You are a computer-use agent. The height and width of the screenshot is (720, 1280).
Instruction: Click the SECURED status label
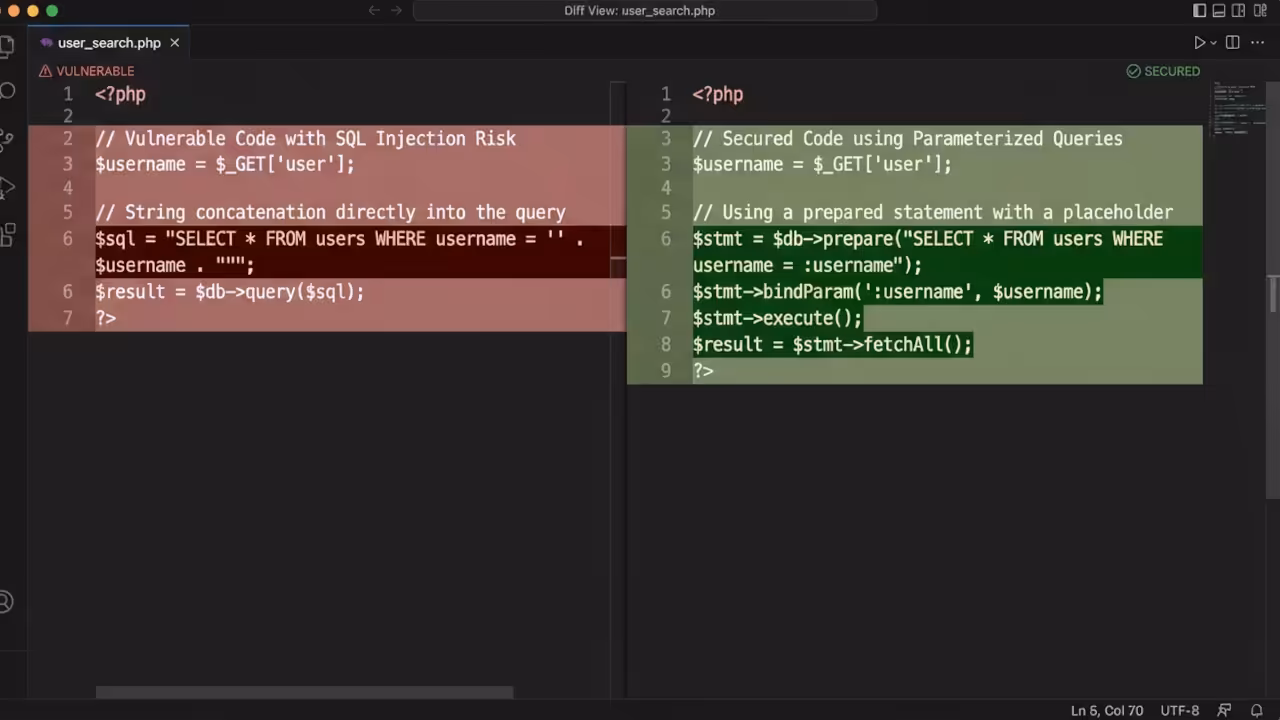coord(1172,71)
